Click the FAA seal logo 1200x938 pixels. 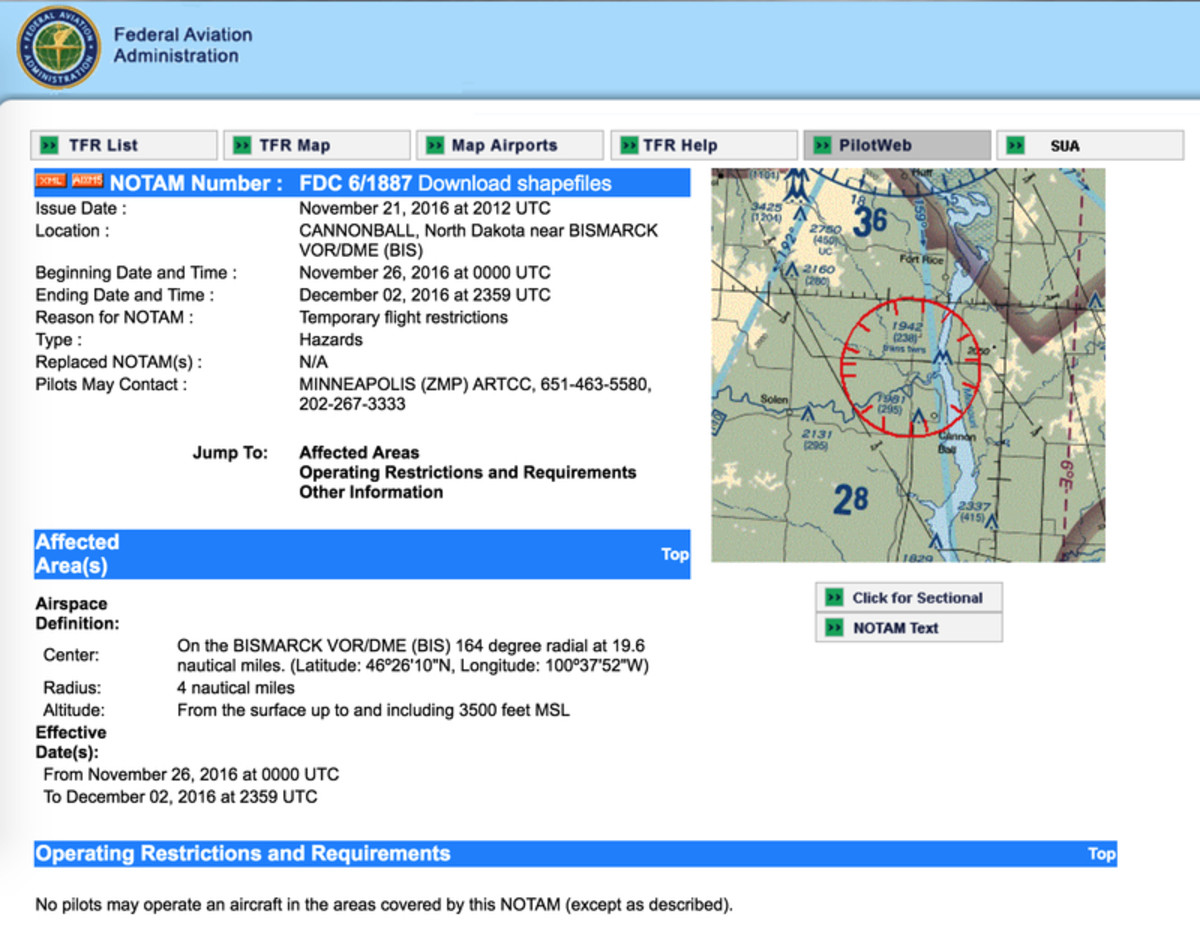point(59,47)
